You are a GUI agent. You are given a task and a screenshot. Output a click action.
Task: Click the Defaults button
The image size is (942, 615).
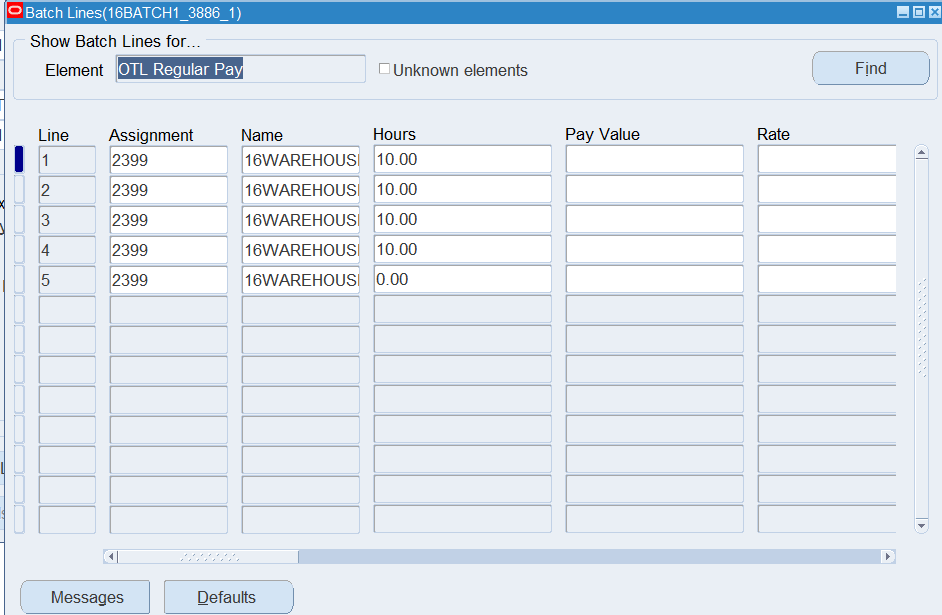[228, 597]
